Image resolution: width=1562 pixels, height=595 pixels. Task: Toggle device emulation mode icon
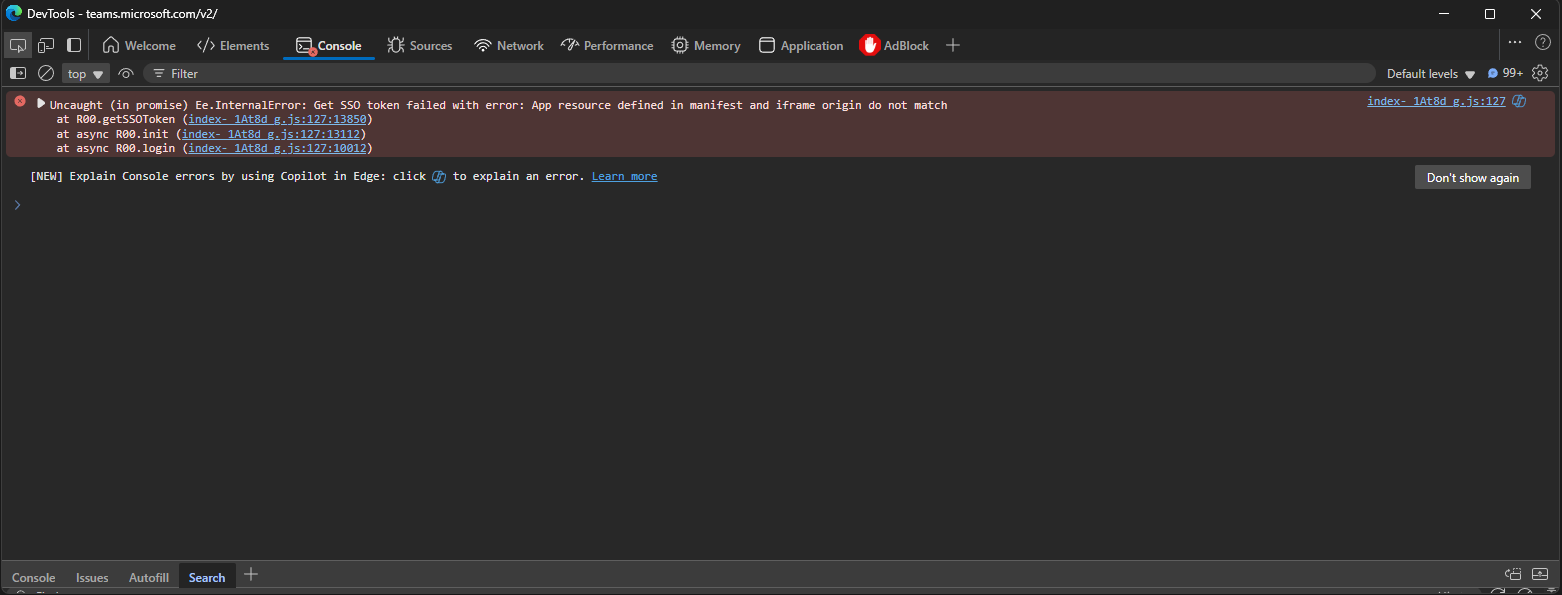point(46,45)
